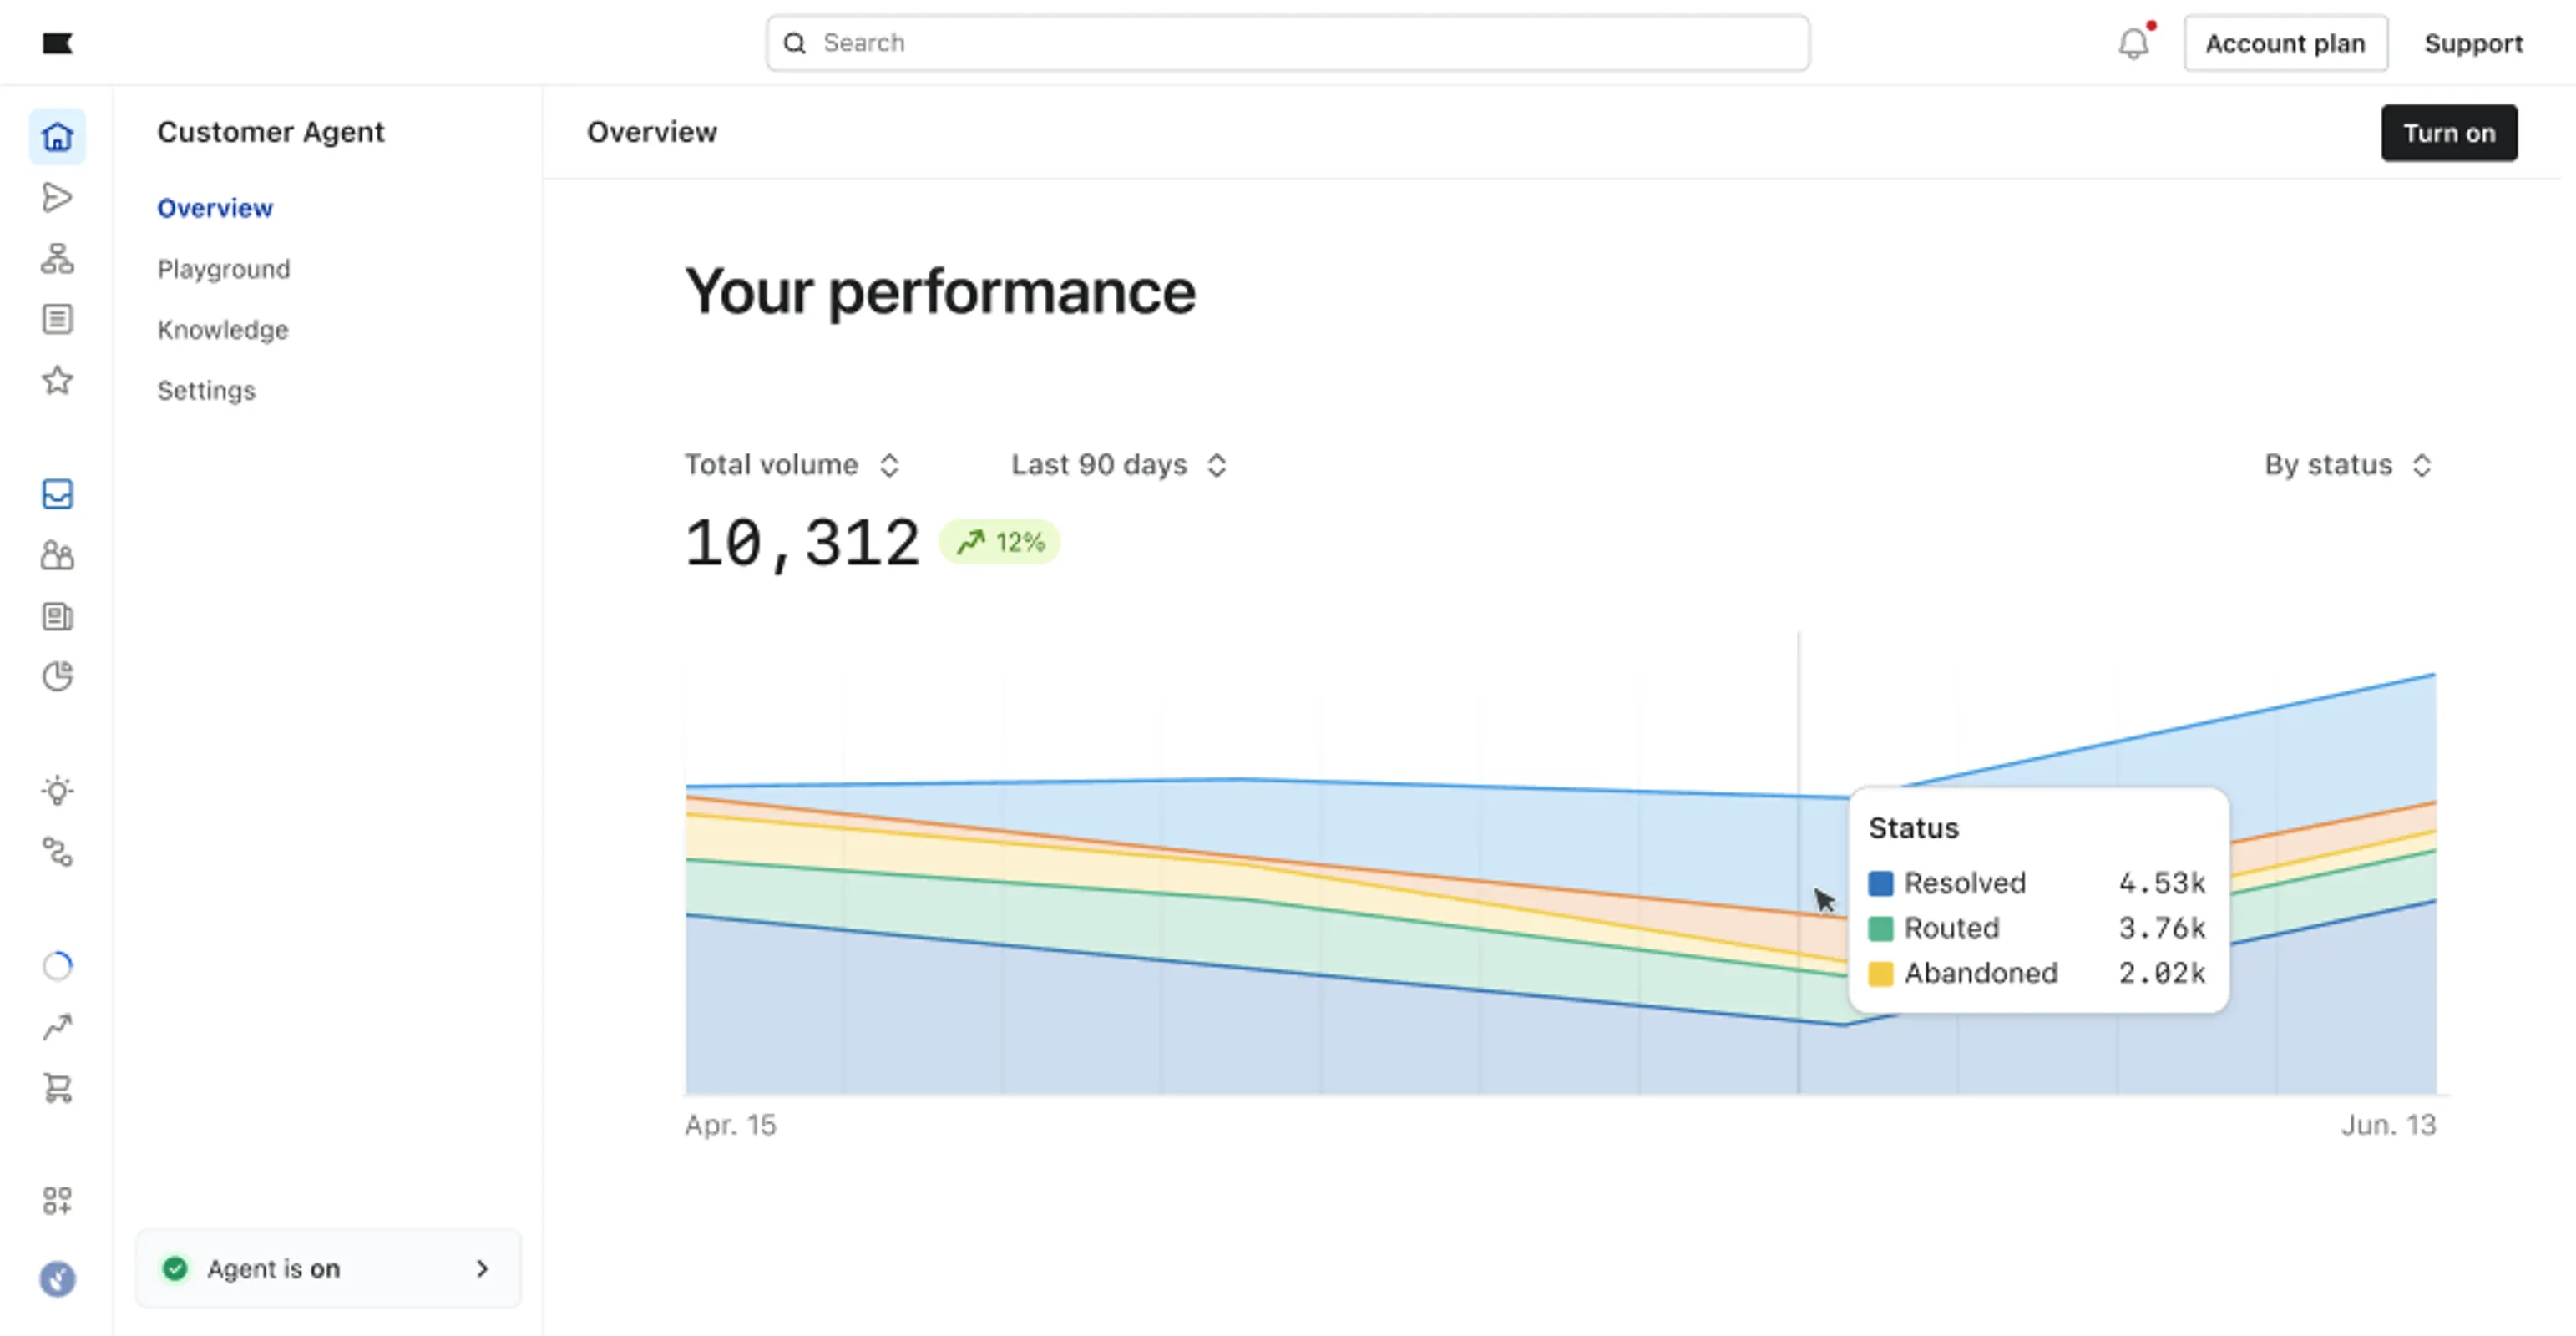Click the Resolved blue legend swatch
The width and height of the screenshot is (2576, 1336).
click(x=1880, y=883)
